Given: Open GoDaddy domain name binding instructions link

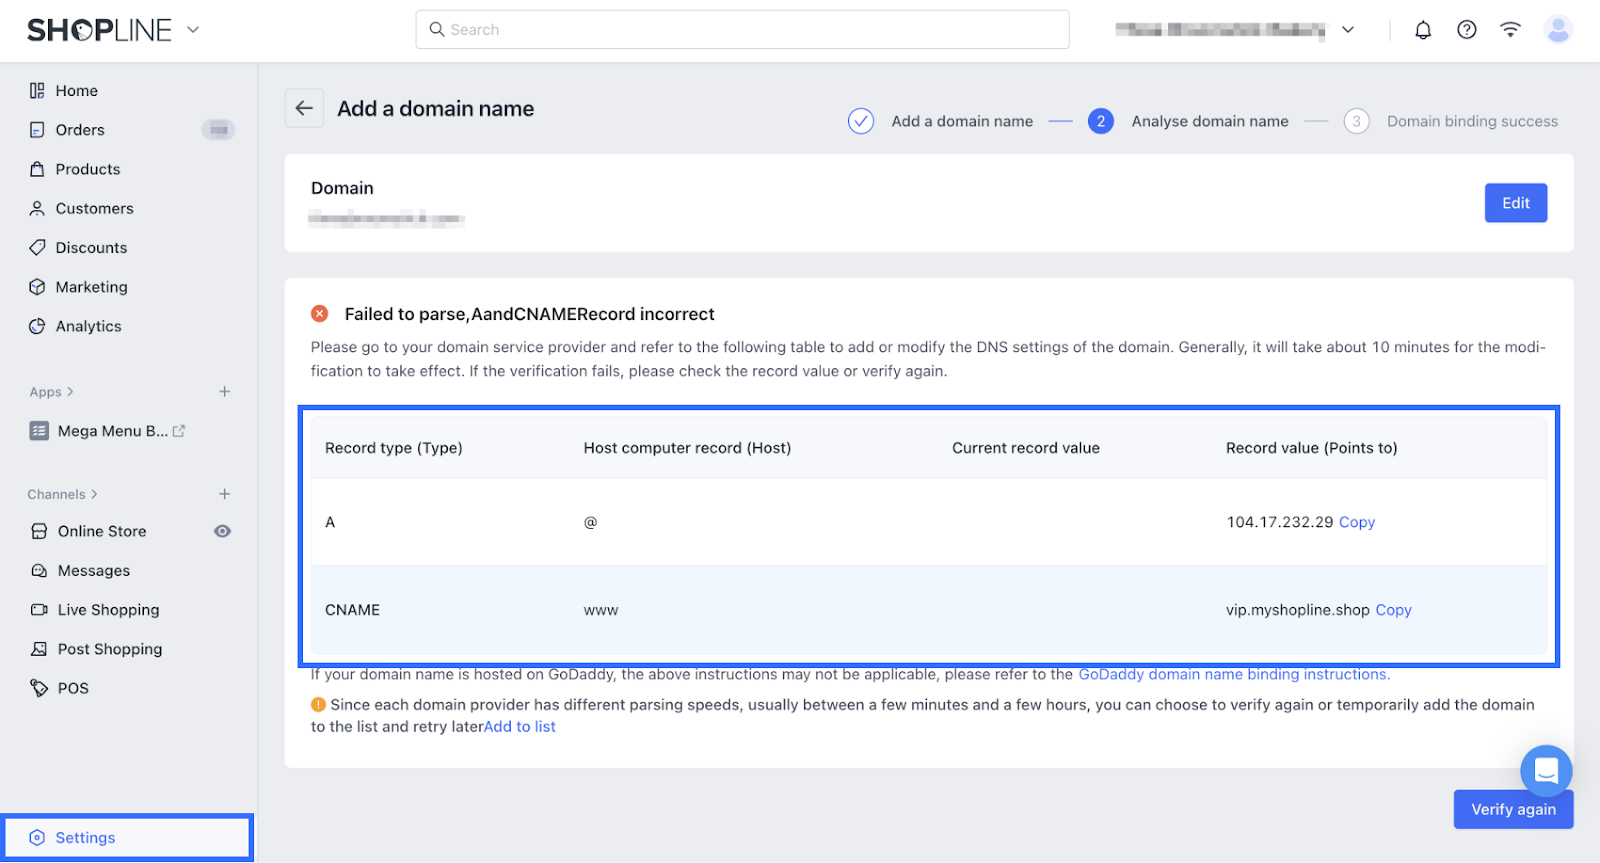Looking at the screenshot, I should [1234, 674].
